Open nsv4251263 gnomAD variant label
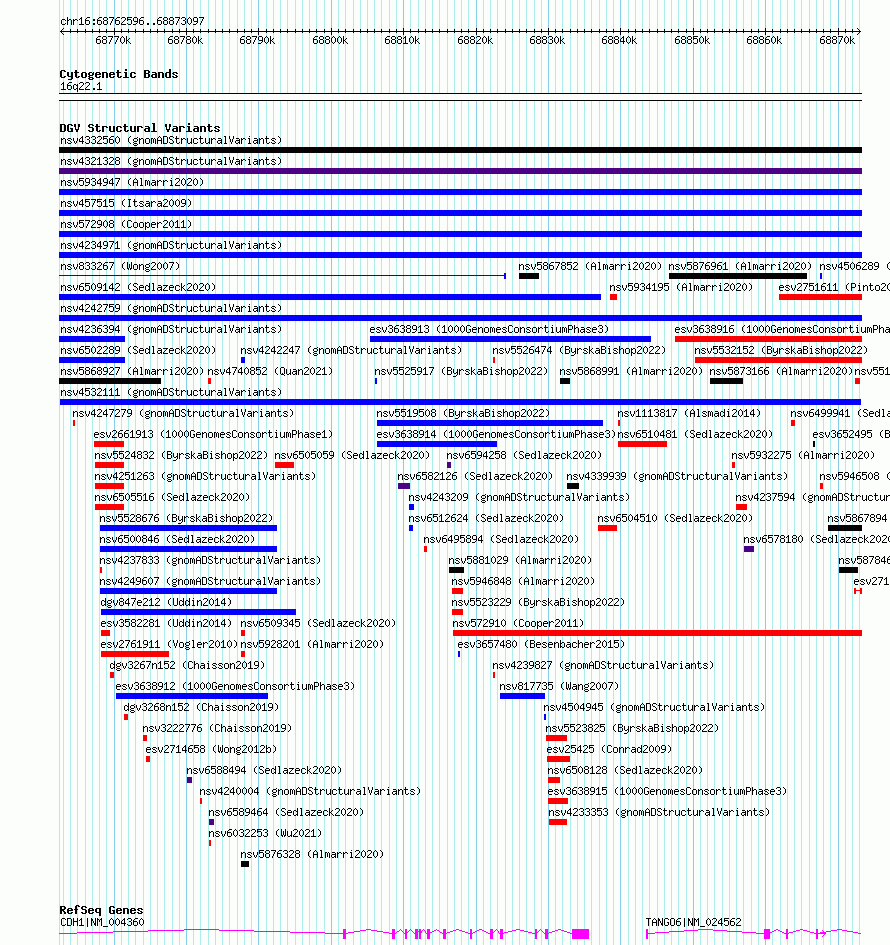Viewport: 890px width, 945px height. tap(205, 477)
